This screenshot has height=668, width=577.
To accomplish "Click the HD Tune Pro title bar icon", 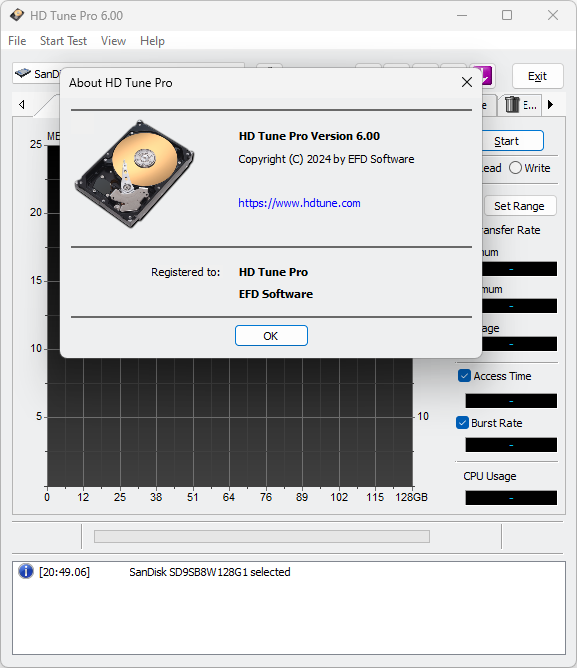I will point(17,15).
